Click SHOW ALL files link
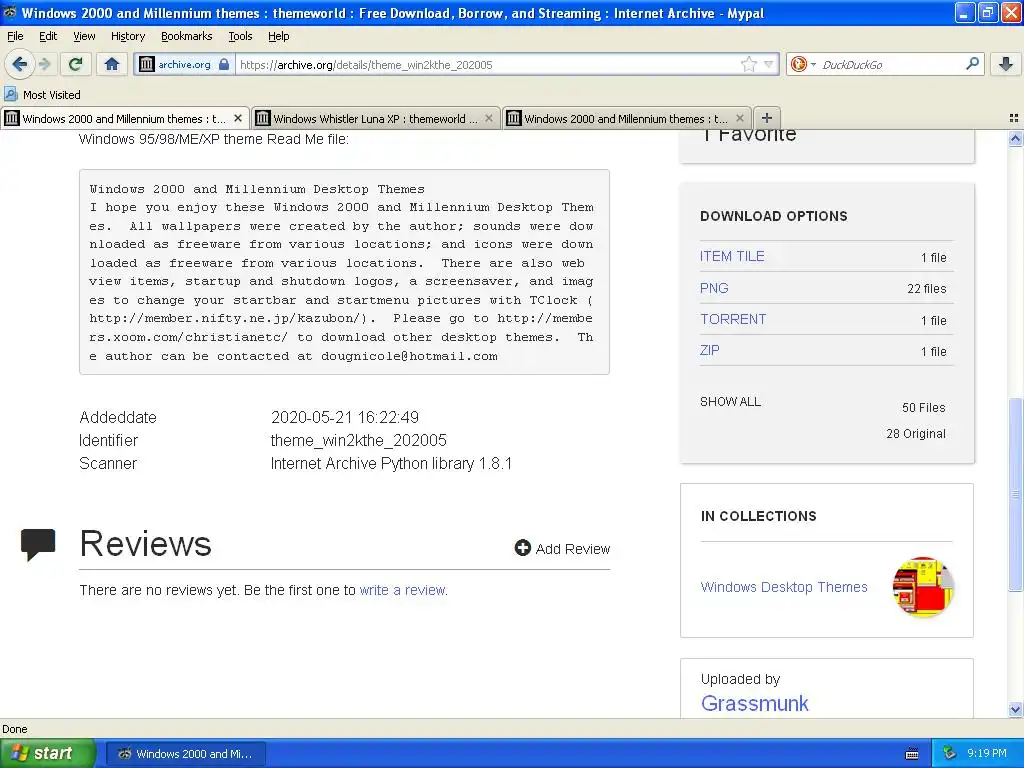This screenshot has height=768, width=1024. [x=730, y=402]
